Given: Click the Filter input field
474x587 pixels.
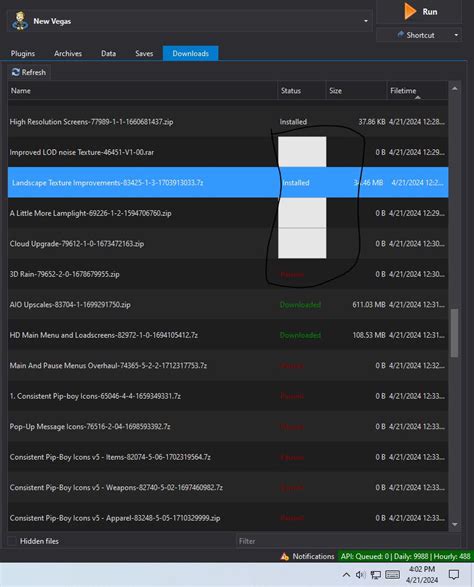Looking at the screenshot, I should click(x=348, y=541).
